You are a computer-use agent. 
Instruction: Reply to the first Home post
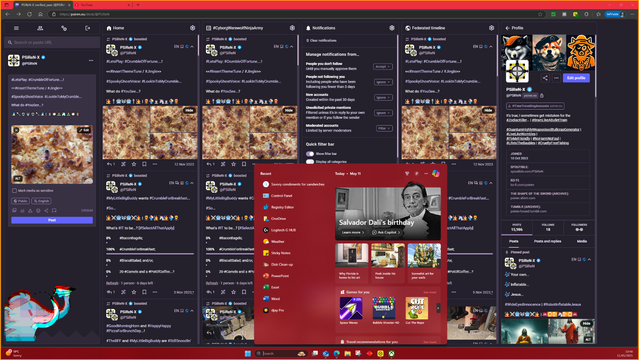pos(110,164)
